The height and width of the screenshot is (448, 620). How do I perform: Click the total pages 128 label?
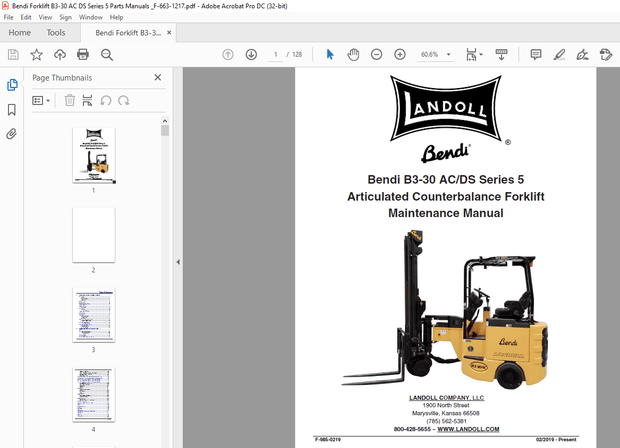coord(297,55)
